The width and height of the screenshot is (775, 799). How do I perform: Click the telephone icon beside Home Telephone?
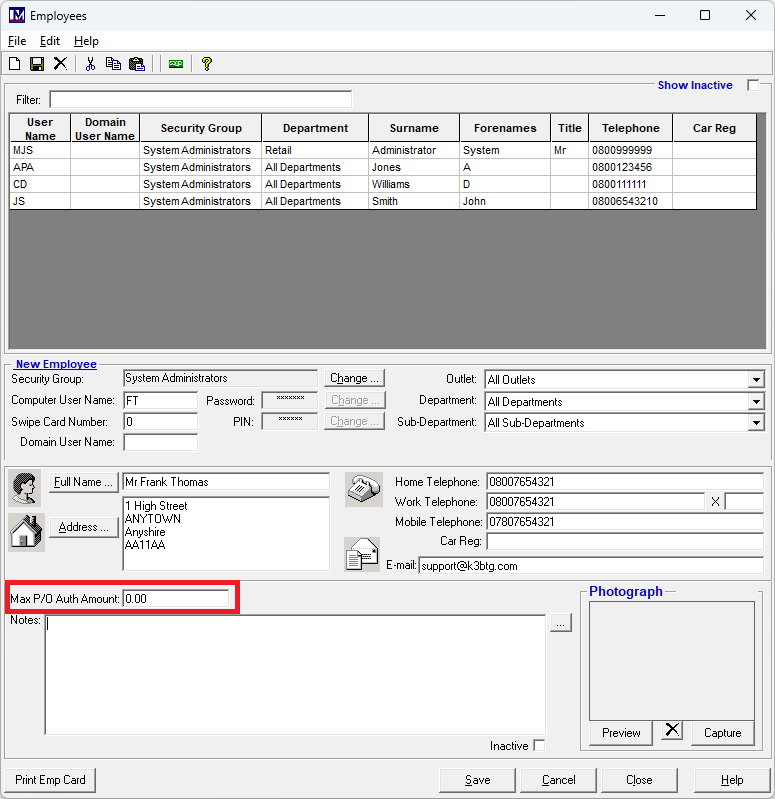[363, 489]
